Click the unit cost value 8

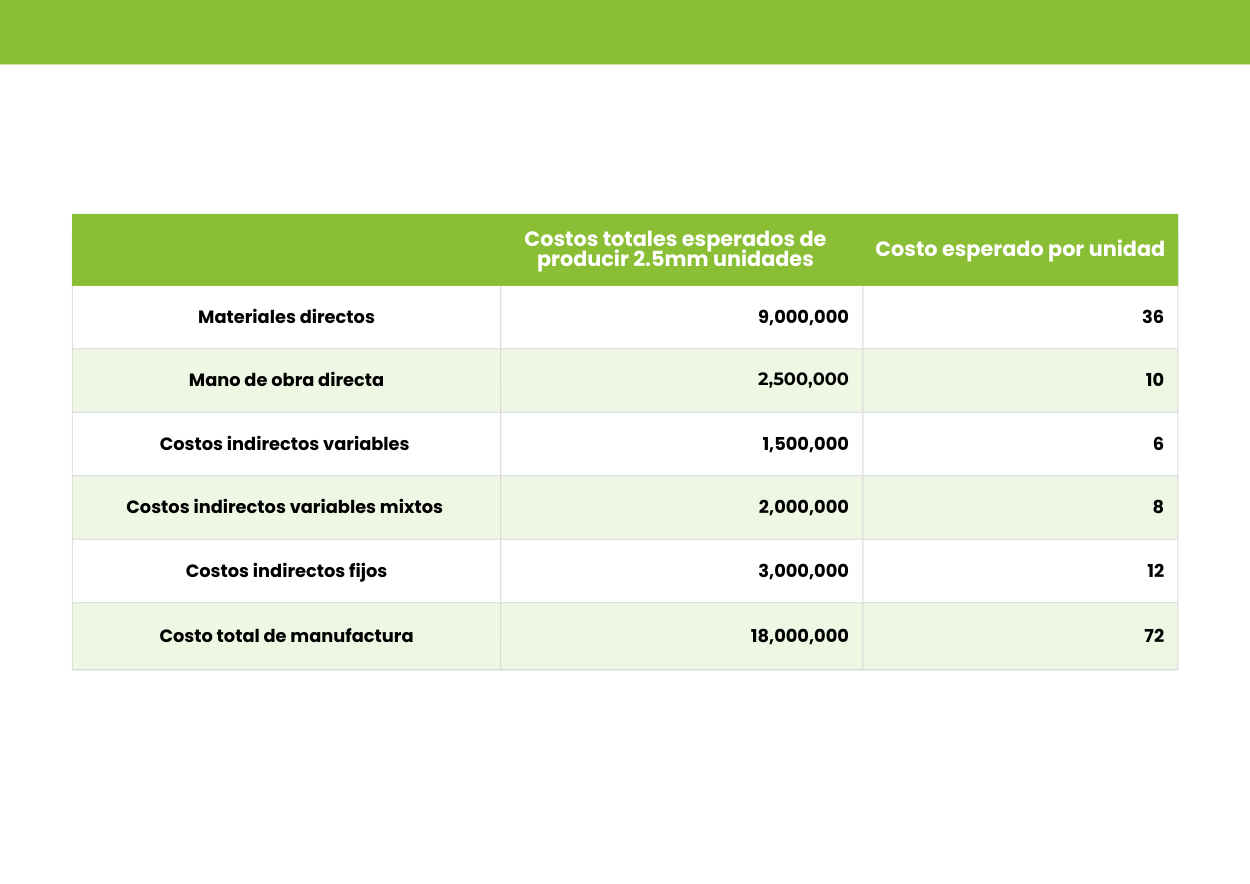(x=1158, y=507)
